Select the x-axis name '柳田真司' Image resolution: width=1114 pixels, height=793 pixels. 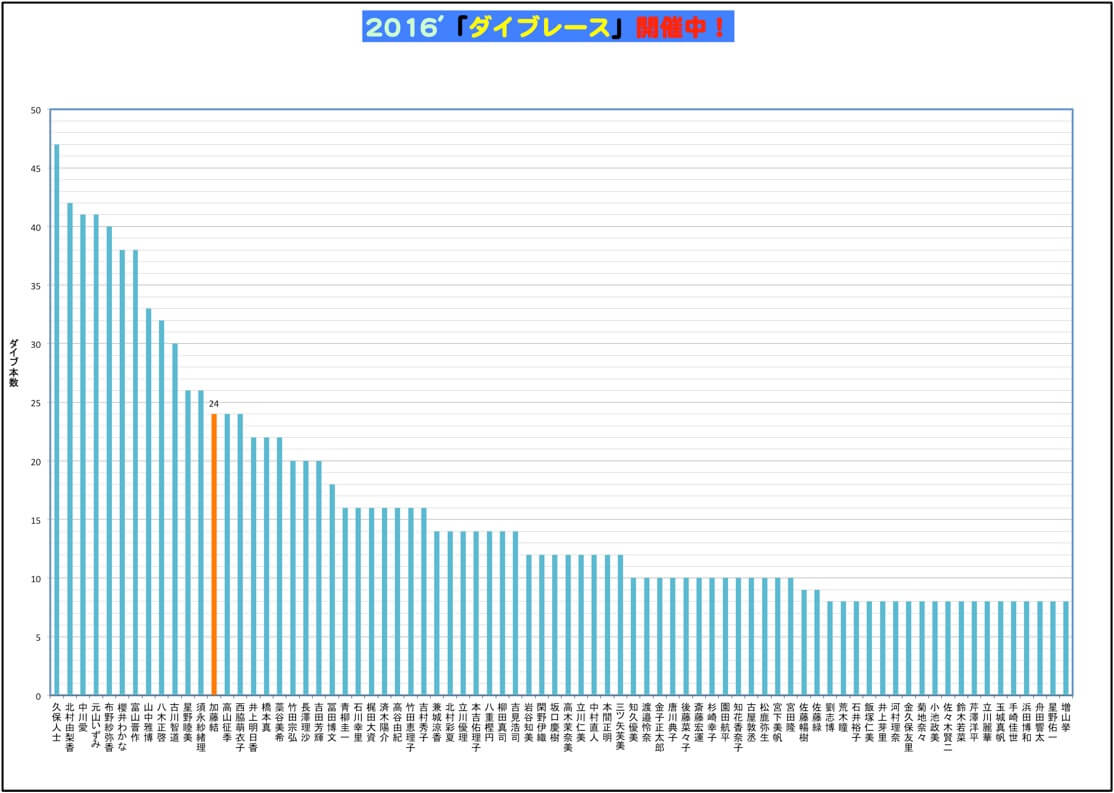(x=502, y=721)
